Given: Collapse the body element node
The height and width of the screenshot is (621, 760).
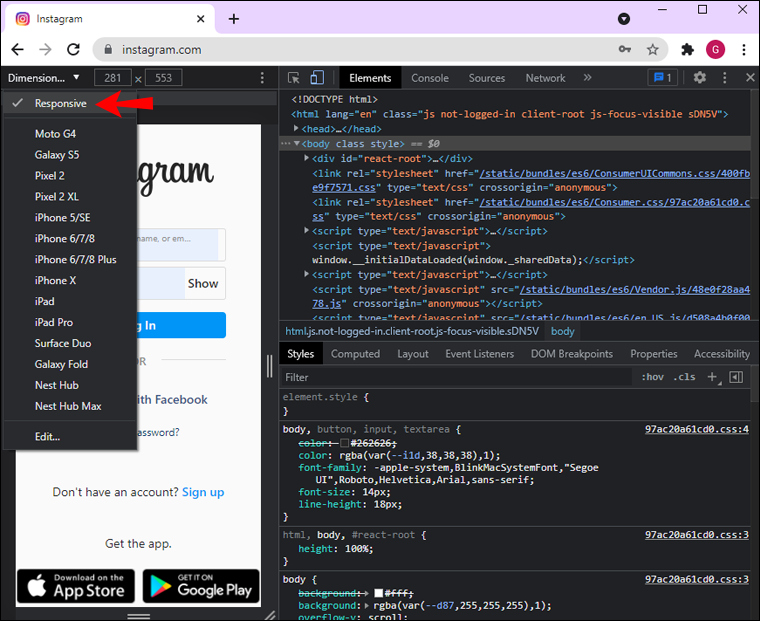Looking at the screenshot, I should coord(297,143).
